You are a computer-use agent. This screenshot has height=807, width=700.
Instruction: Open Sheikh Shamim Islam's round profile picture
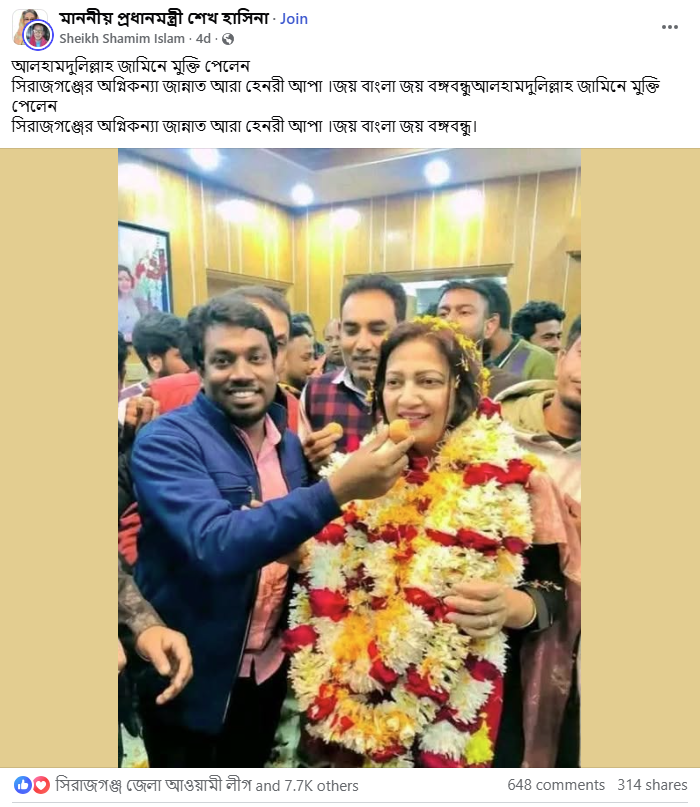pyautogui.click(x=38, y=35)
